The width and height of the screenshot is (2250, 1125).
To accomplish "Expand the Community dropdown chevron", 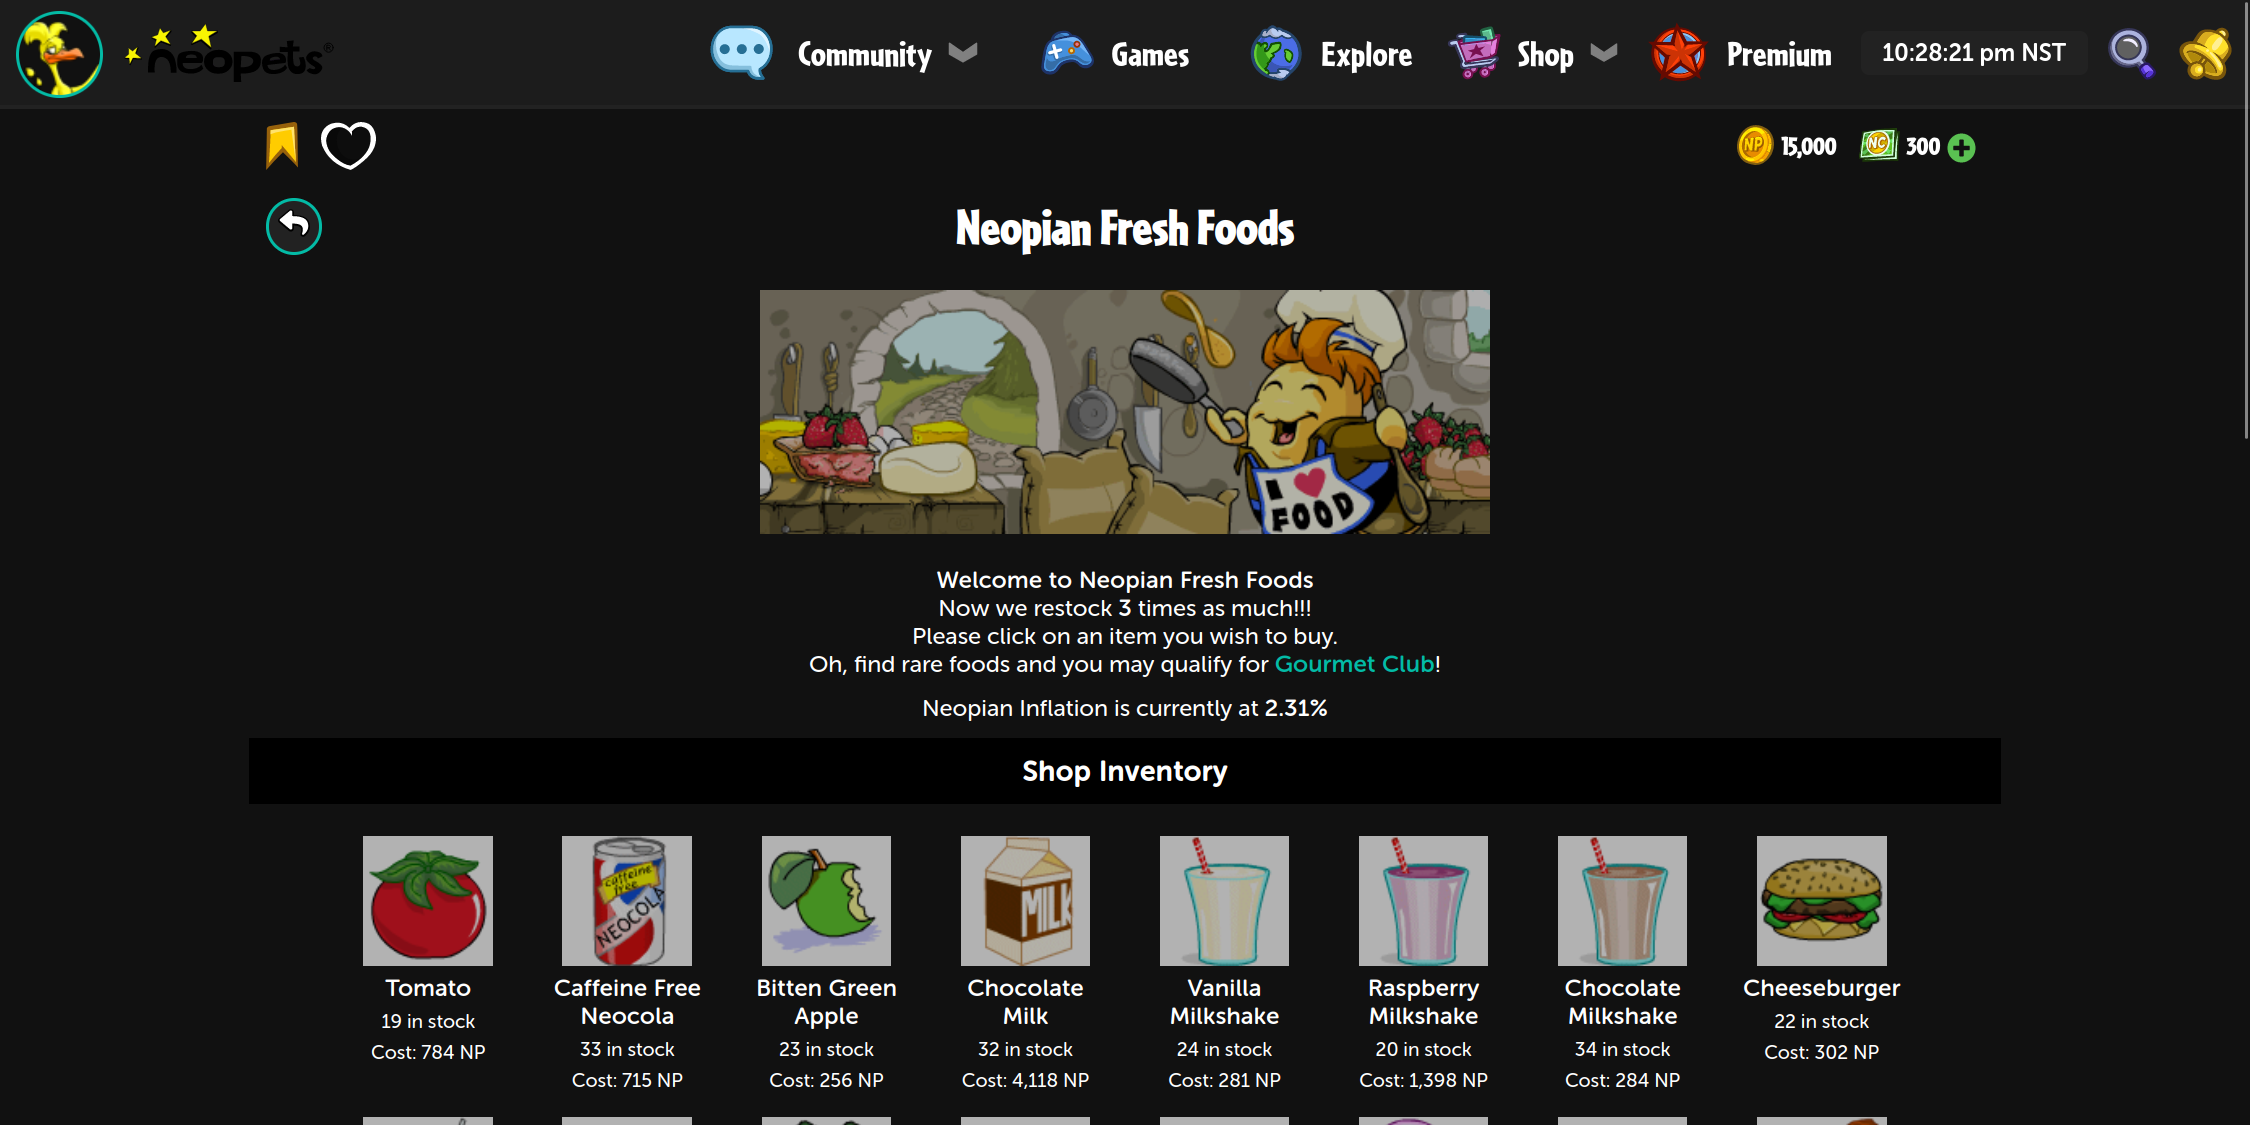I will tap(963, 53).
